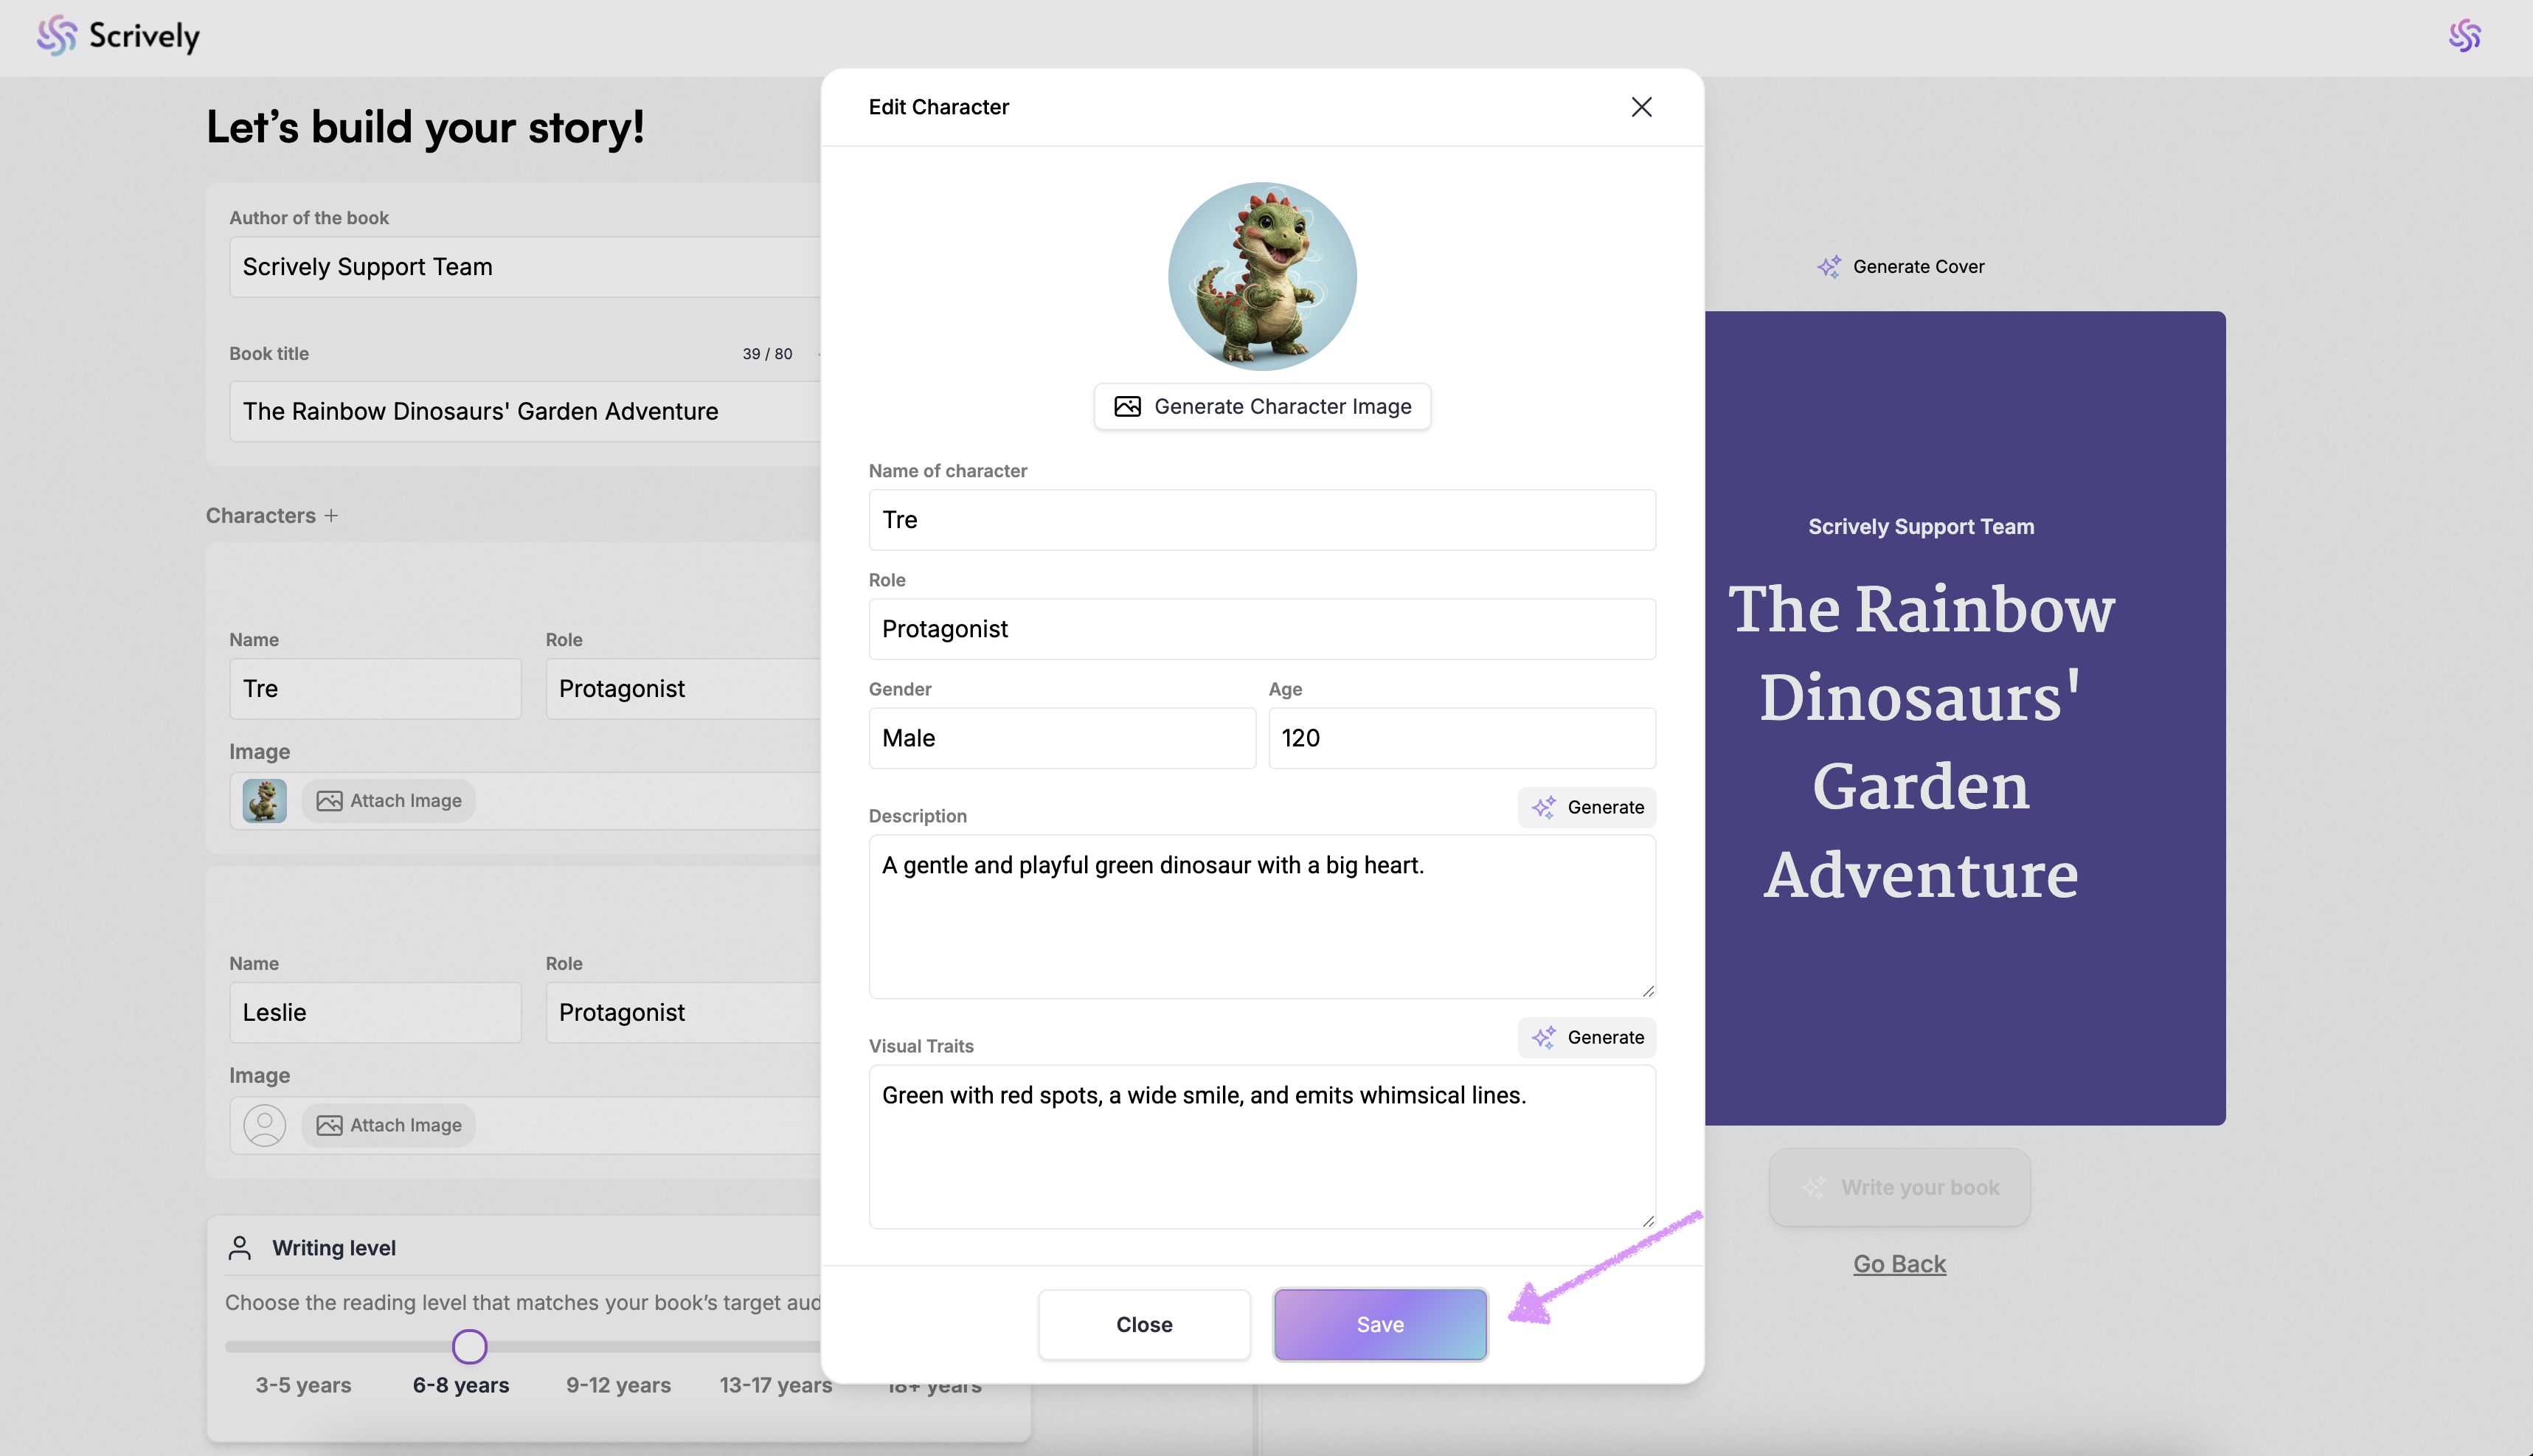The height and width of the screenshot is (1456, 2533).
Task: Click the Scrively logo in header
Action: click(118, 36)
